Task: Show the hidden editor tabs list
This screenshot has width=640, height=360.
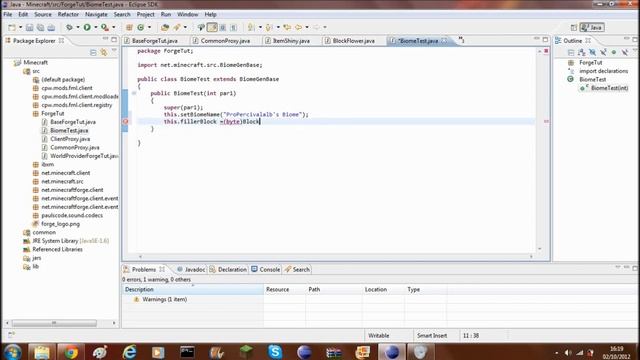Action: pyautogui.click(x=461, y=40)
